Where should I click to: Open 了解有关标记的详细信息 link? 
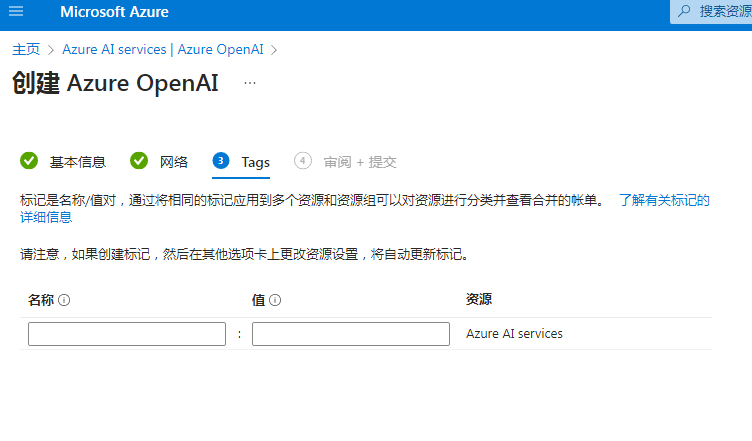(x=664, y=200)
